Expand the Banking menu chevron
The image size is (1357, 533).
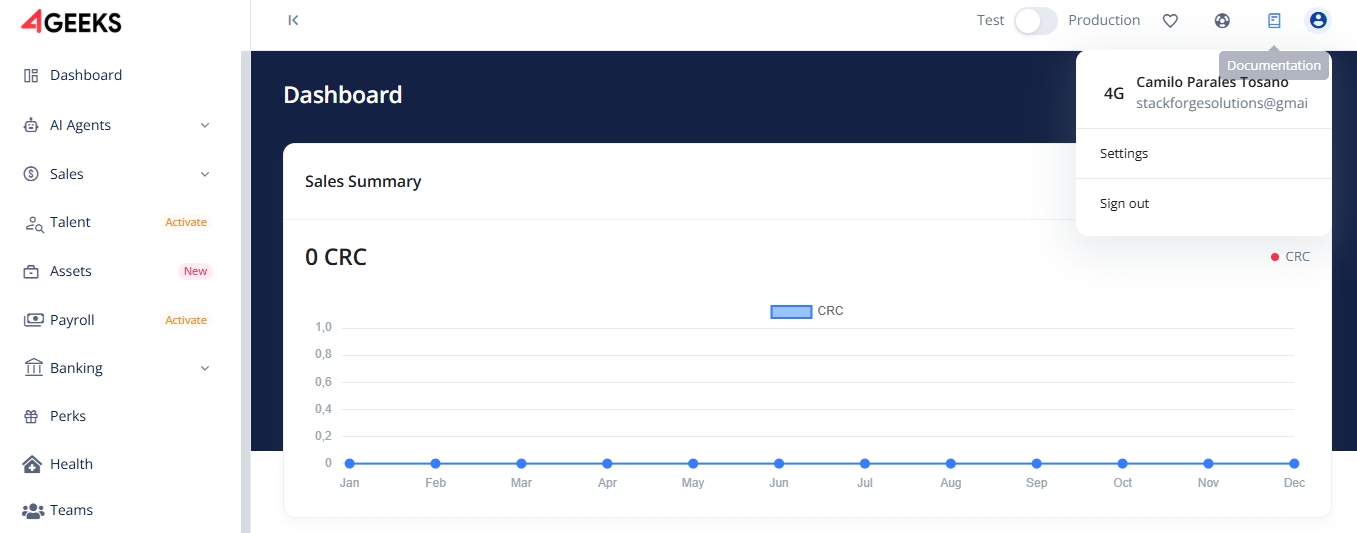205,368
